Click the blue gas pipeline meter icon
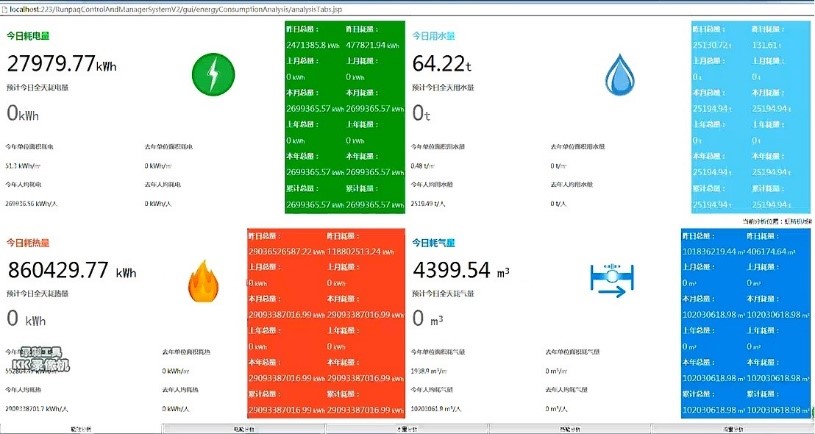 click(x=611, y=280)
